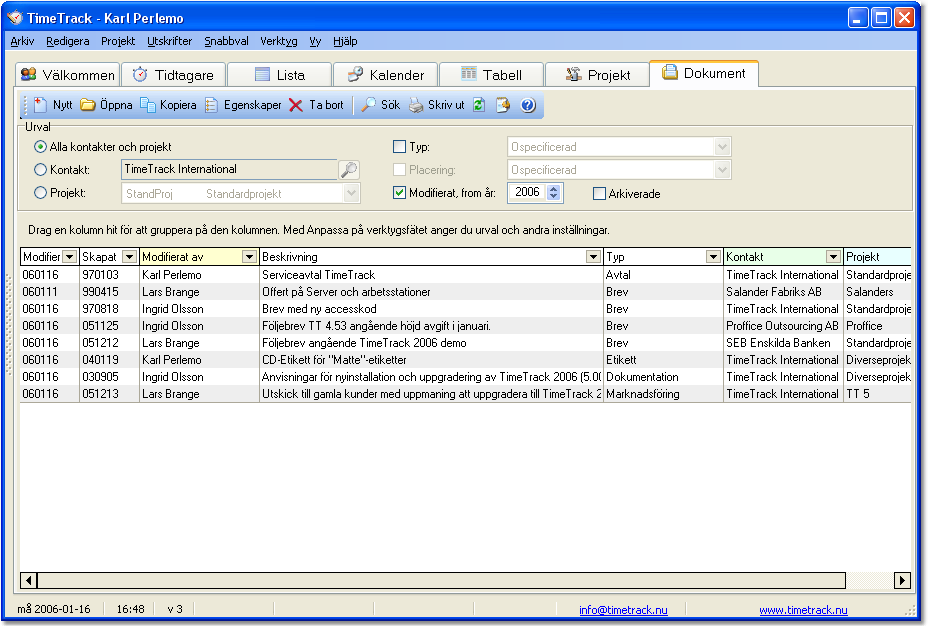Image resolution: width=928 pixels, height=628 pixels.
Task: Click the Marknadsföring type cell
Action: pos(663,394)
